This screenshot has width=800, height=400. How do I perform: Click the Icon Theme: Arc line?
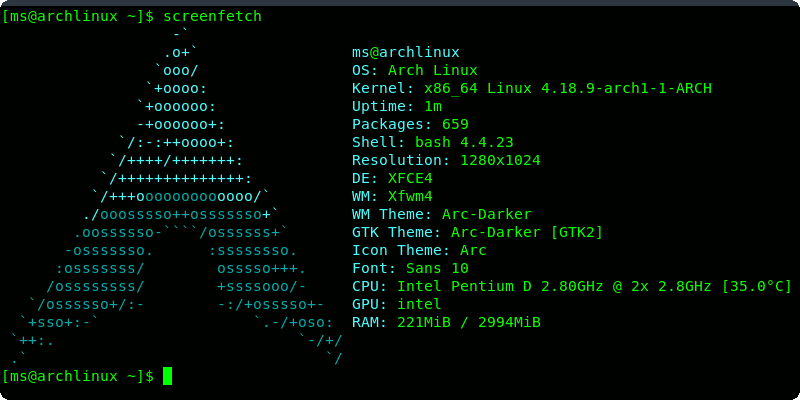coord(419,250)
